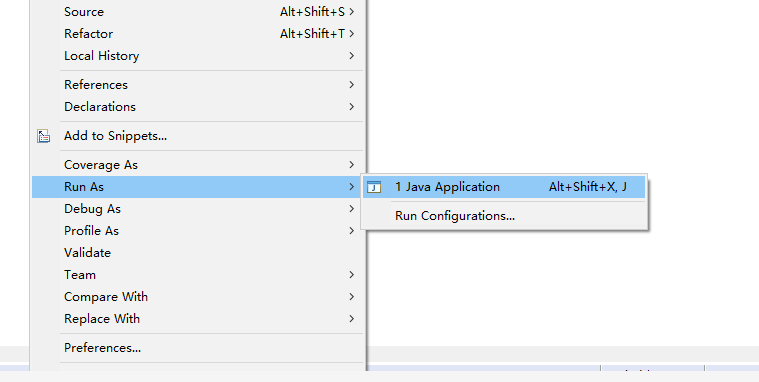The width and height of the screenshot is (759, 382).
Task: Open the Replace With submenu
Action: 197,319
